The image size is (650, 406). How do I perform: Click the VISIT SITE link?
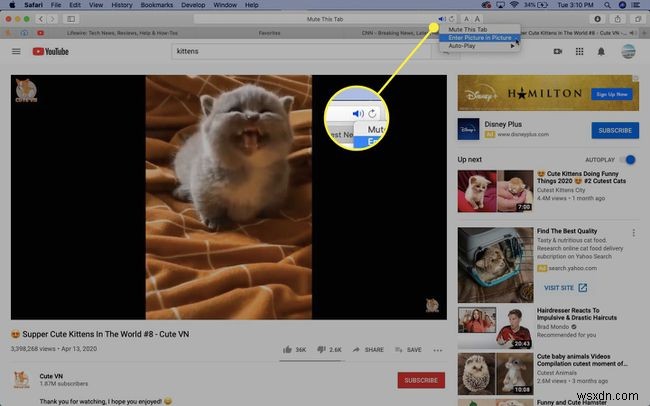tap(565, 288)
